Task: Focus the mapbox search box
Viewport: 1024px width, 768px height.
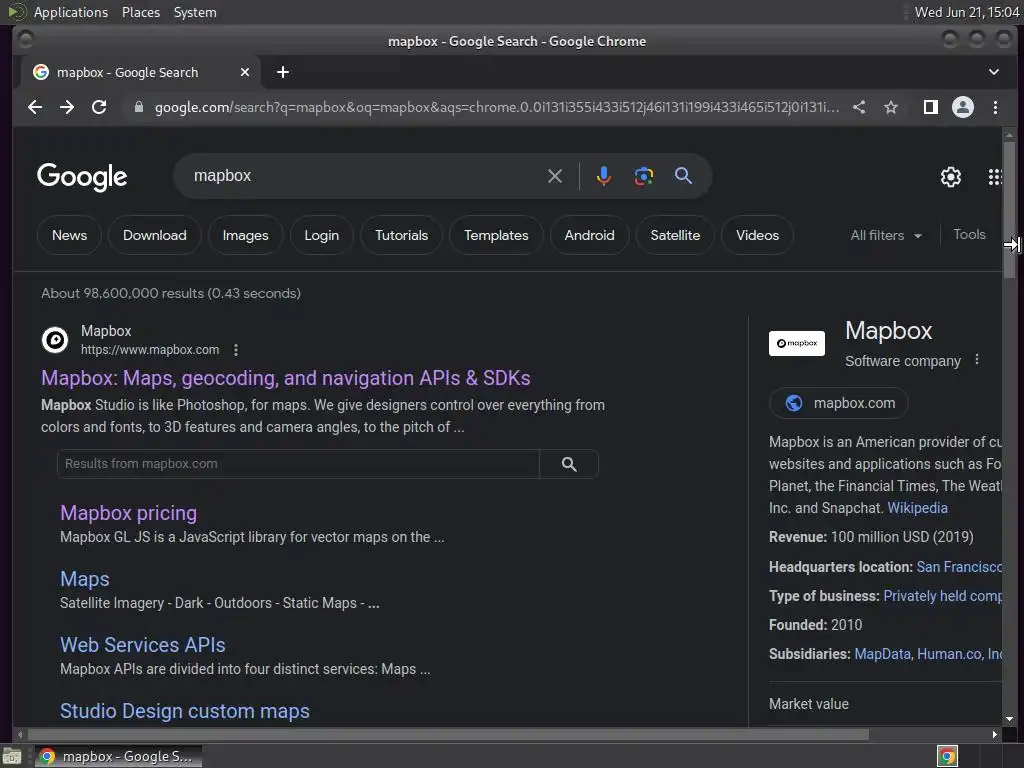Action: (366, 176)
